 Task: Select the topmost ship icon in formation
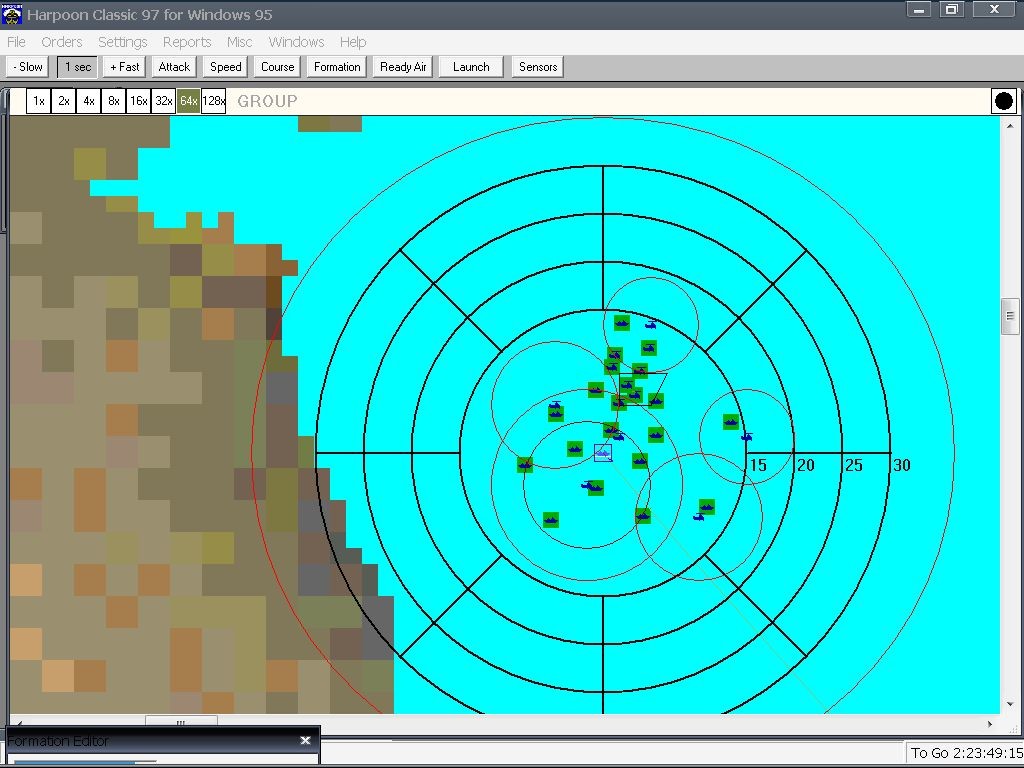(x=622, y=323)
